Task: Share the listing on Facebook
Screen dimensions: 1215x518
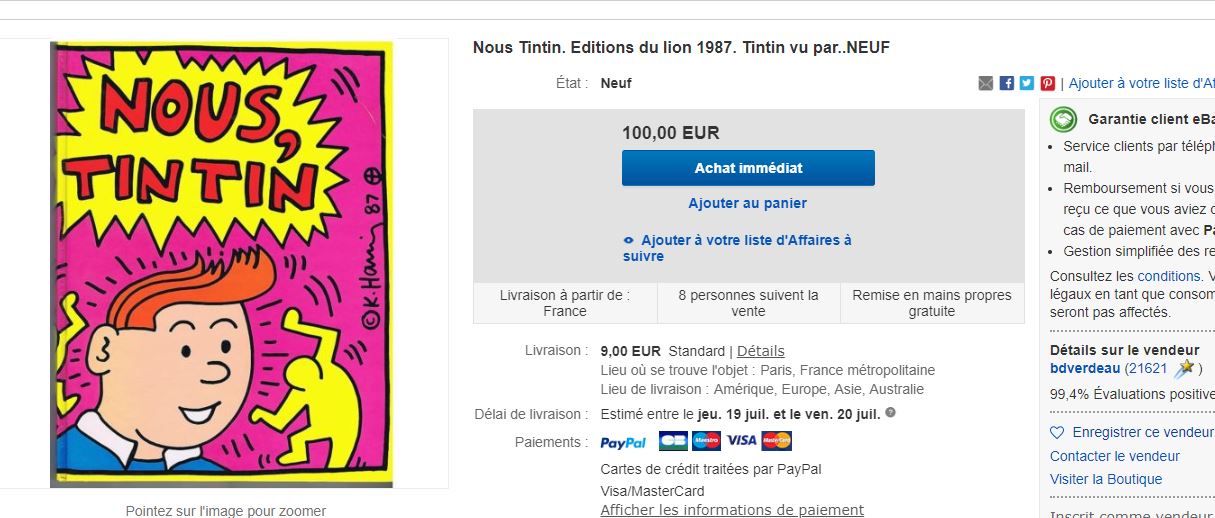Action: coord(1007,83)
